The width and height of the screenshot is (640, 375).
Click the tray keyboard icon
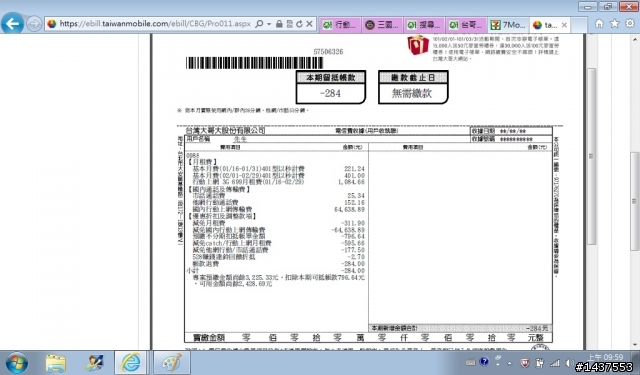click(x=470, y=362)
